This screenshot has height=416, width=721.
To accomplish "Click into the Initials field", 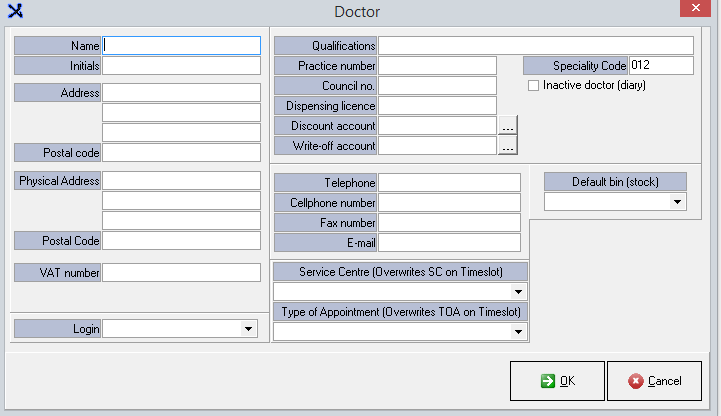I will click(x=181, y=65).
